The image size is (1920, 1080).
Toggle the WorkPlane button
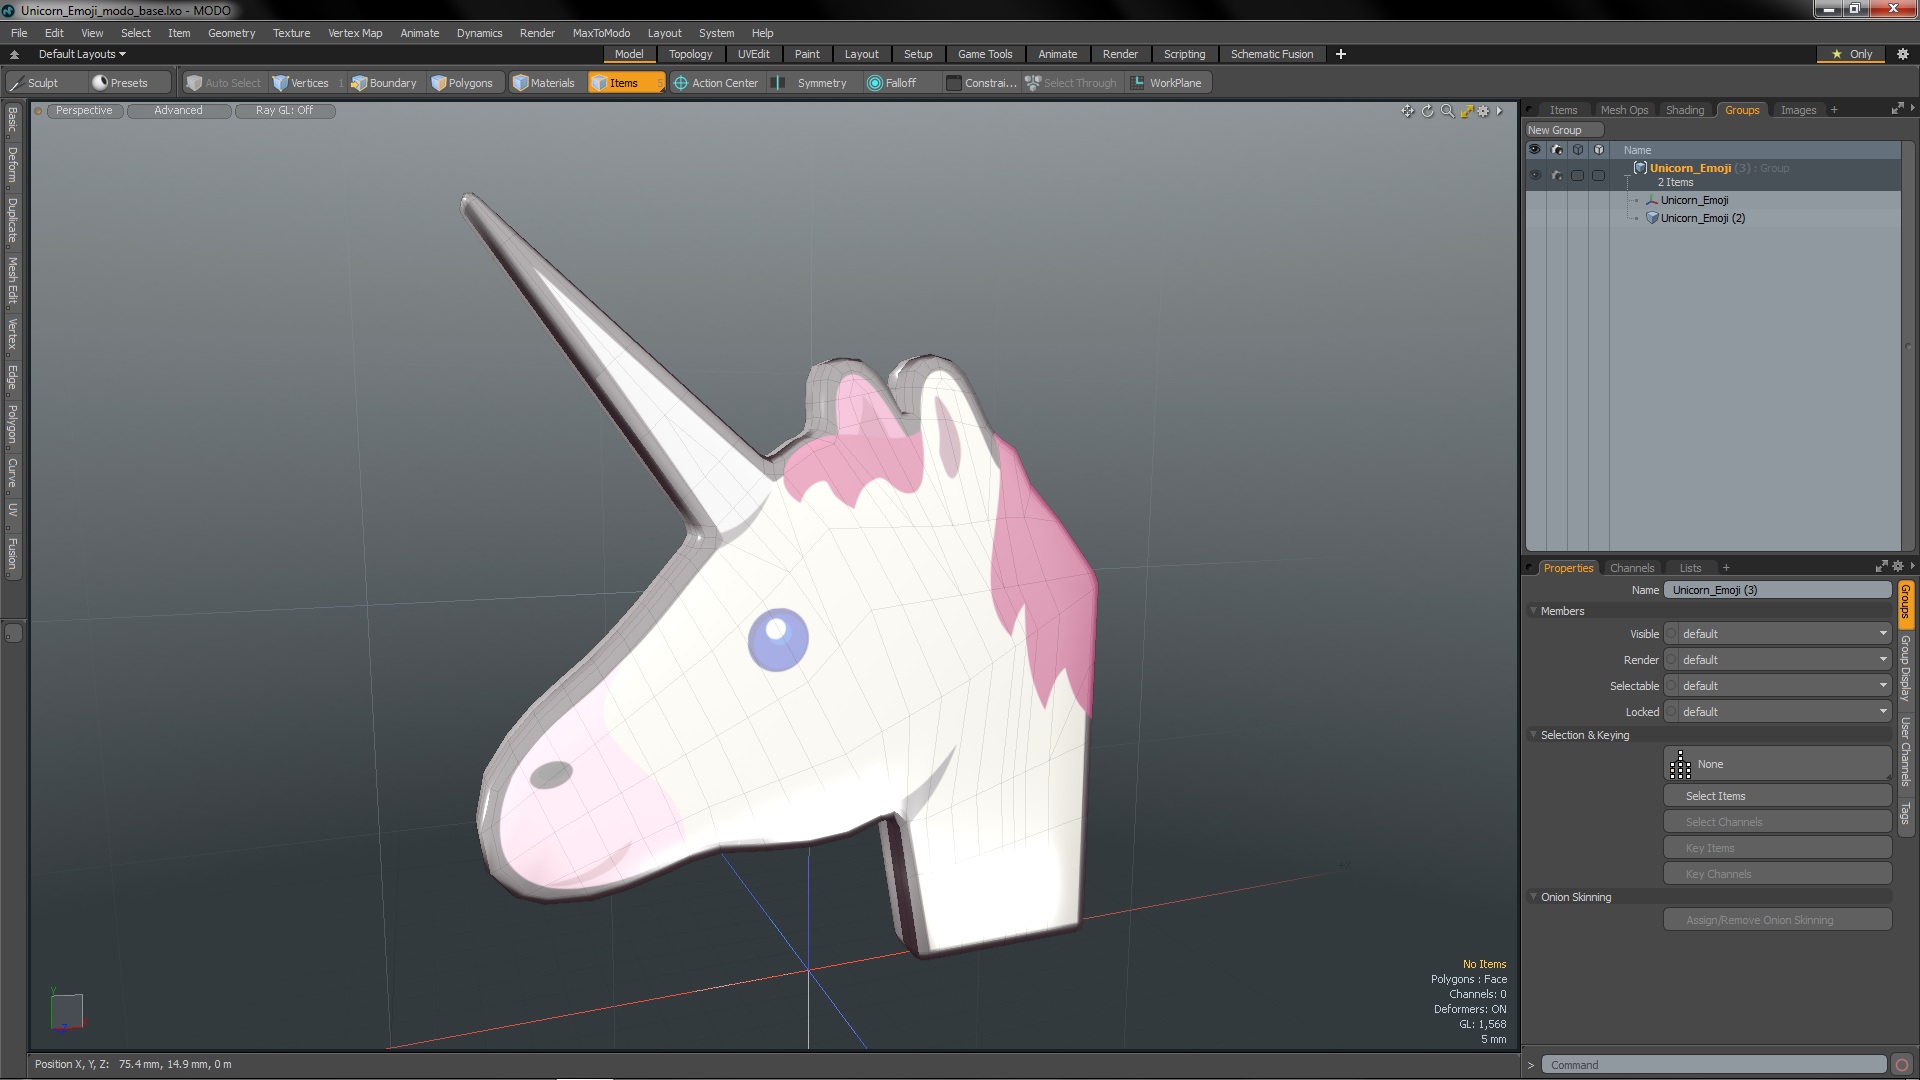[x=1167, y=83]
